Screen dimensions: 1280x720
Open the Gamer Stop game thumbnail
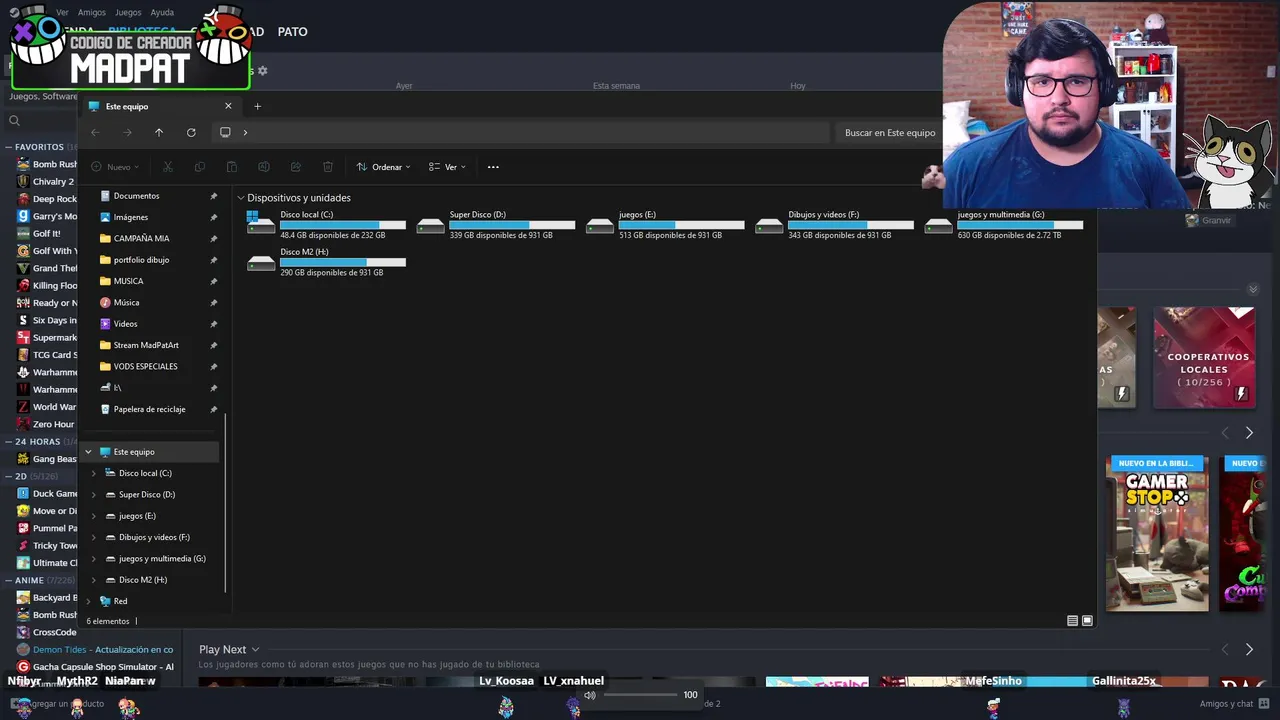(x=1157, y=534)
